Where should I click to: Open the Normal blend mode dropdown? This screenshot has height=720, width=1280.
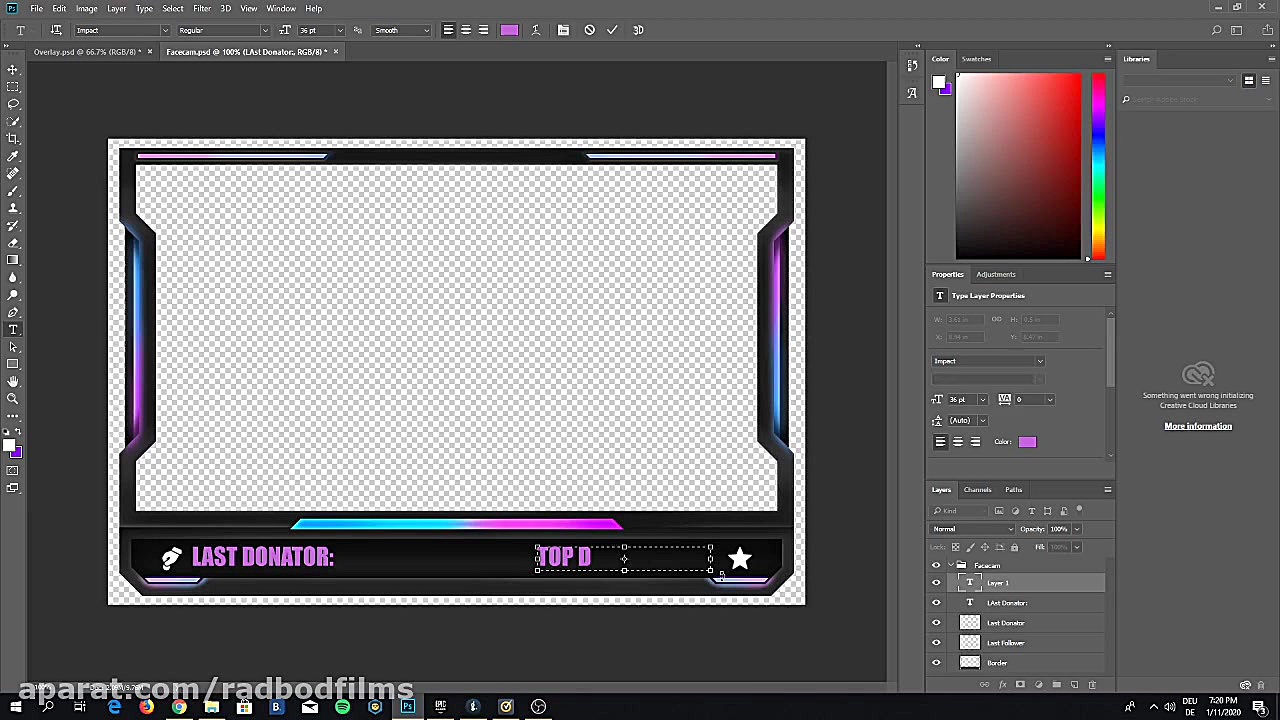point(972,529)
